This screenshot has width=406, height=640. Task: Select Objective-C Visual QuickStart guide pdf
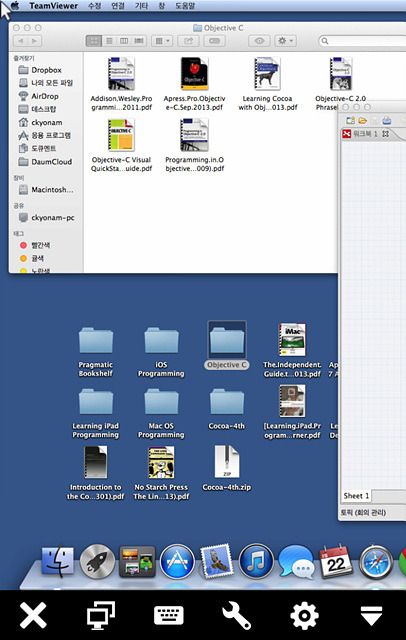pos(121,146)
